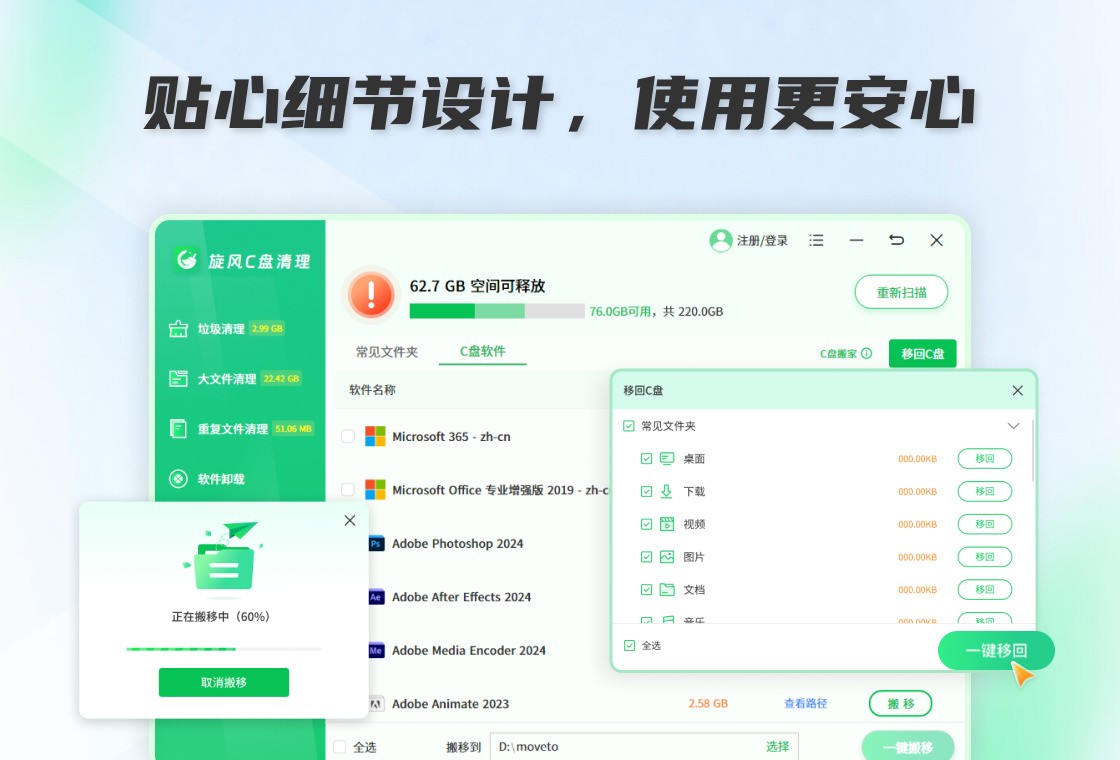This screenshot has width=1120, height=760.
Task: Click 选择 to pick the destination folder
Action: (x=777, y=746)
